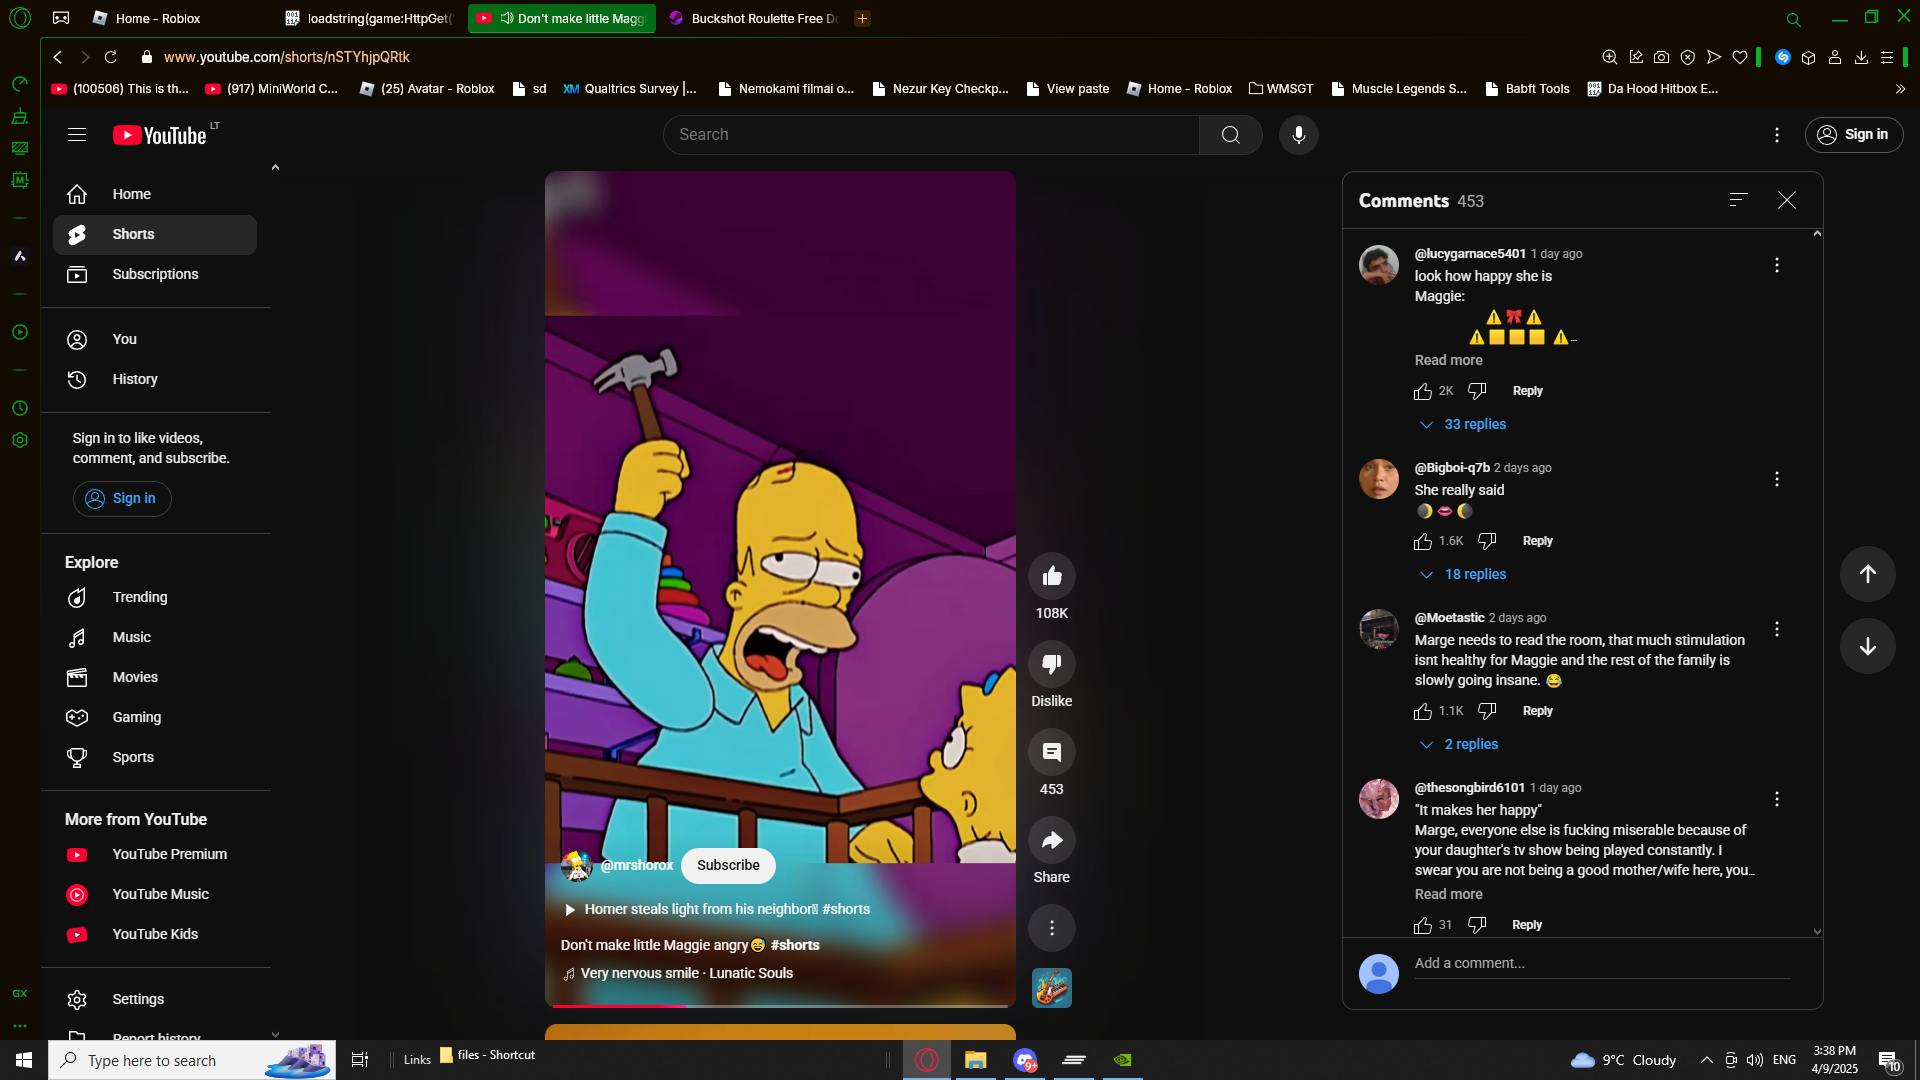1920x1080 pixels.
Task: Expand the 33 replies thread
Action: click(x=1463, y=424)
